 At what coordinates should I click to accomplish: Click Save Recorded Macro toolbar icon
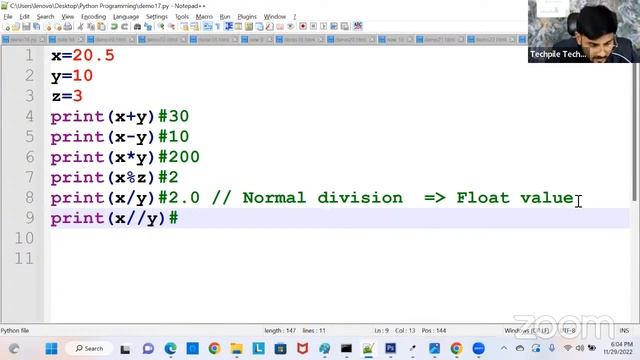(345, 27)
